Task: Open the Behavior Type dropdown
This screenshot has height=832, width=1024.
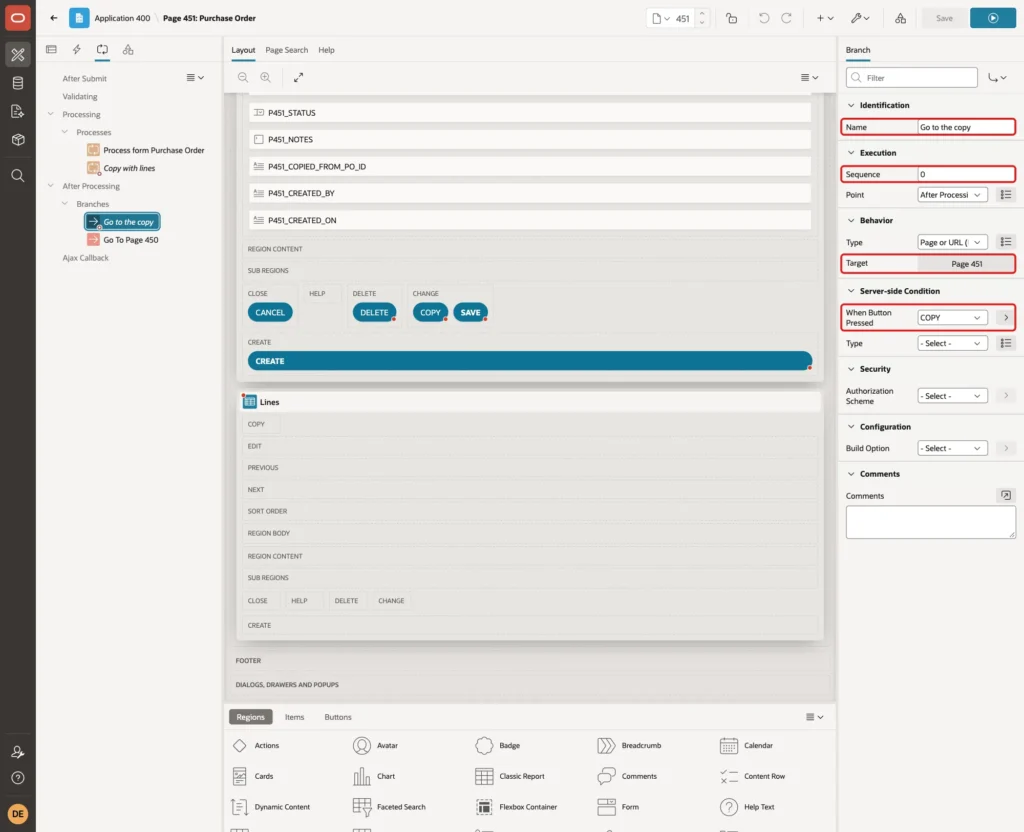Action: click(x=952, y=242)
